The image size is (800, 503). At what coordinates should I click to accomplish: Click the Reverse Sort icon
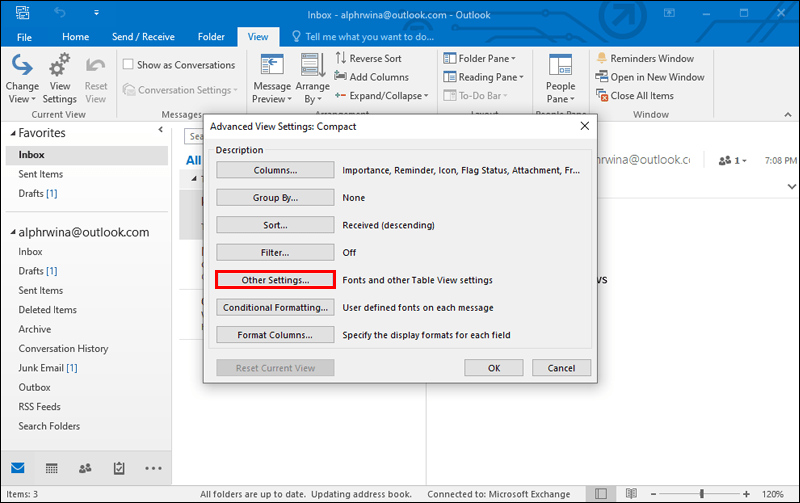(340, 58)
